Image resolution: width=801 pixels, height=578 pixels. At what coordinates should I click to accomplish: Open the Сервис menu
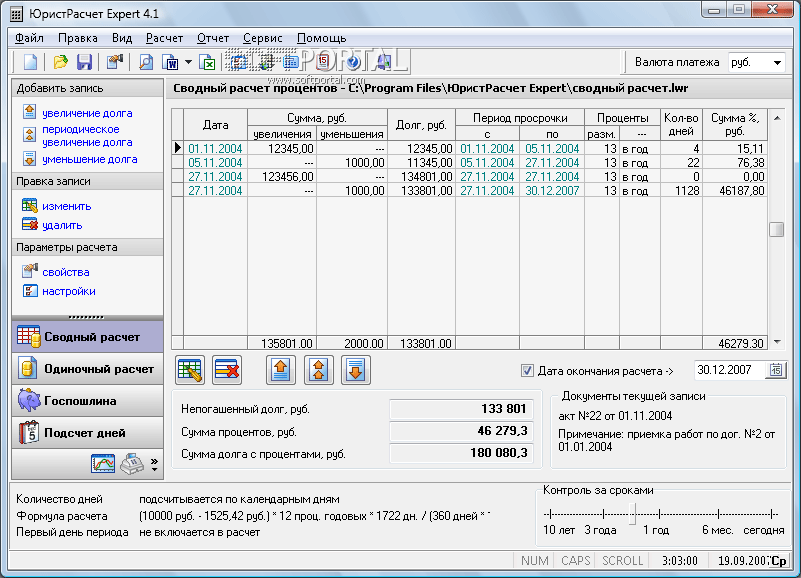coord(263,38)
